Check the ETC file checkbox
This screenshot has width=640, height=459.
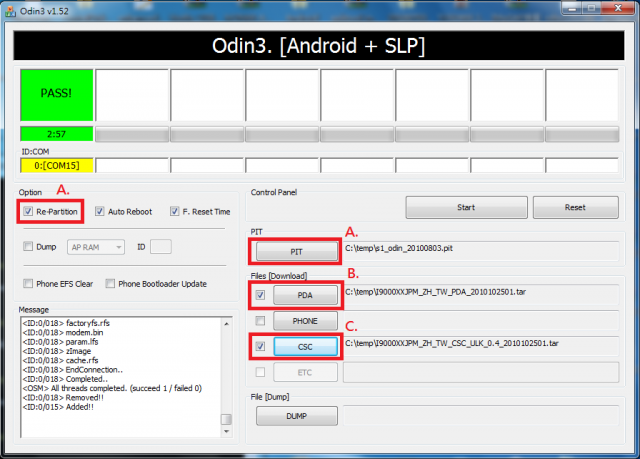point(260,372)
